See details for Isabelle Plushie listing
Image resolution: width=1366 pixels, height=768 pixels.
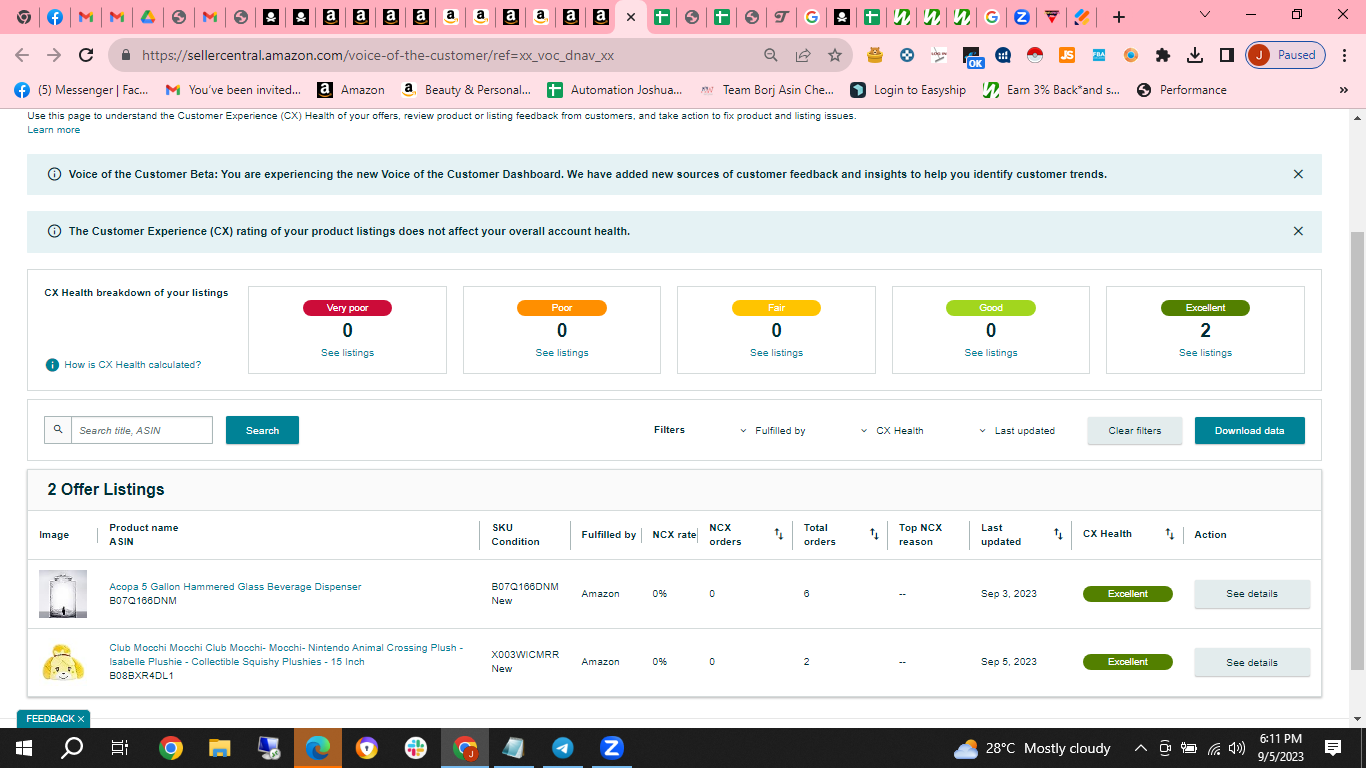pos(1252,662)
